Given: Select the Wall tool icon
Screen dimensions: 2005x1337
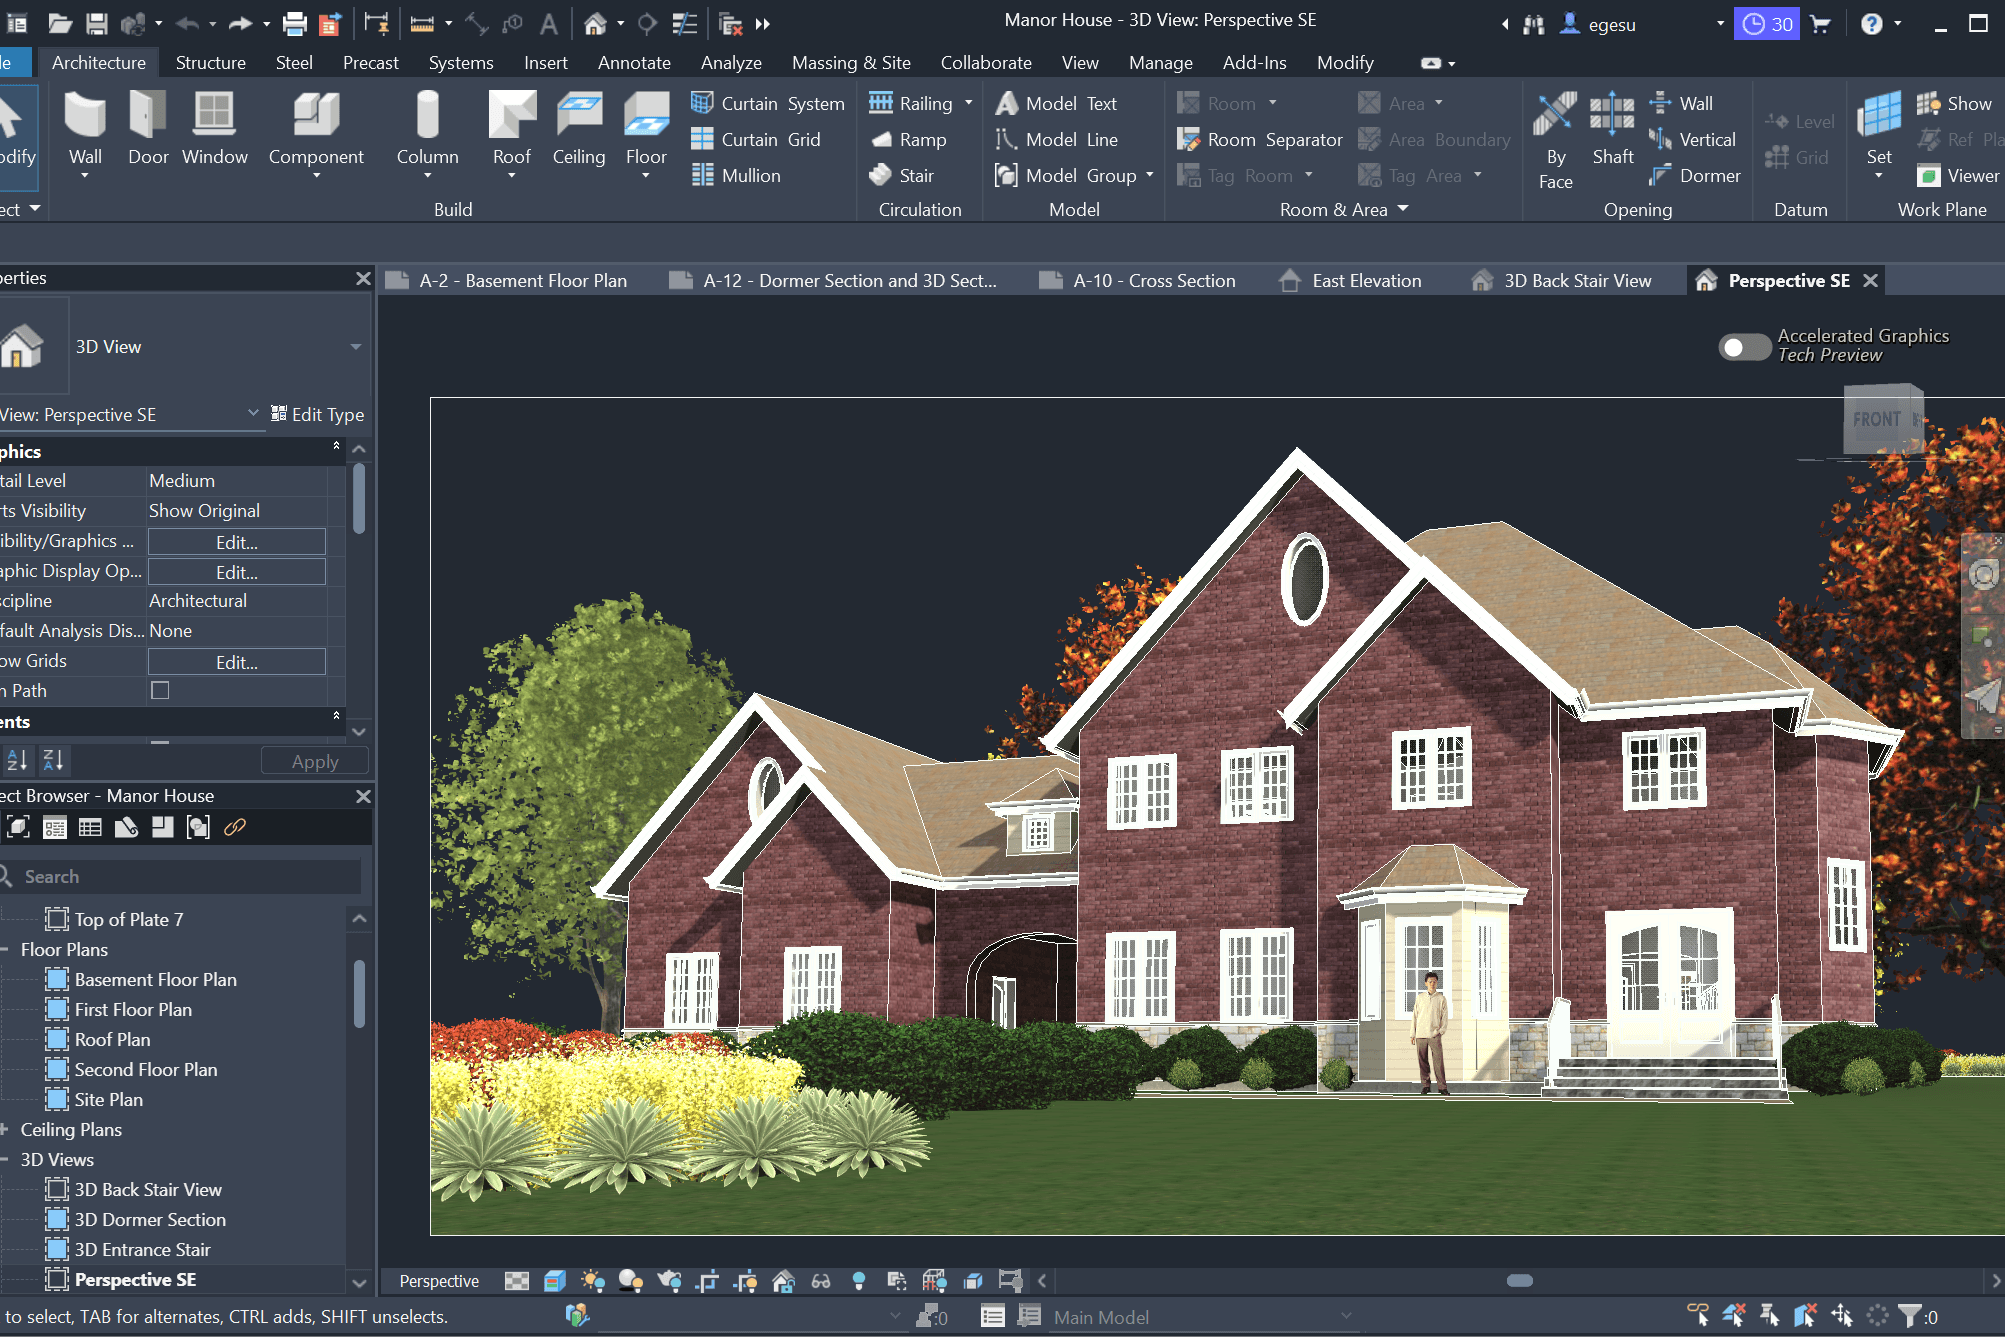Looking at the screenshot, I should point(85,116).
